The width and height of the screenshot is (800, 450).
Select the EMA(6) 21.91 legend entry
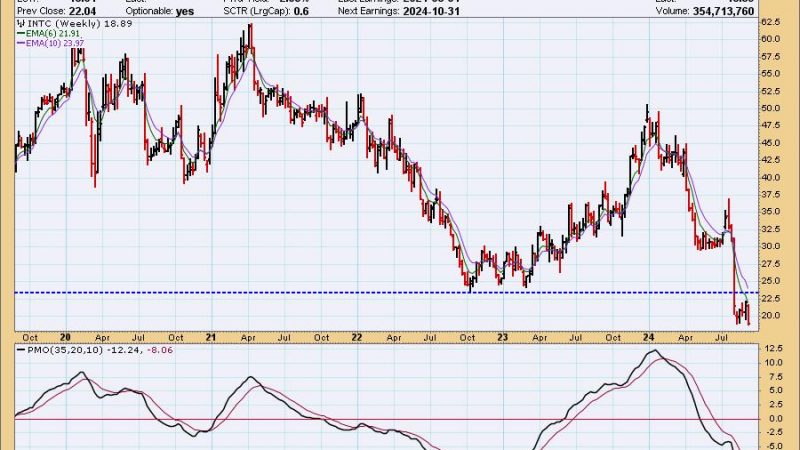pyautogui.click(x=49, y=34)
